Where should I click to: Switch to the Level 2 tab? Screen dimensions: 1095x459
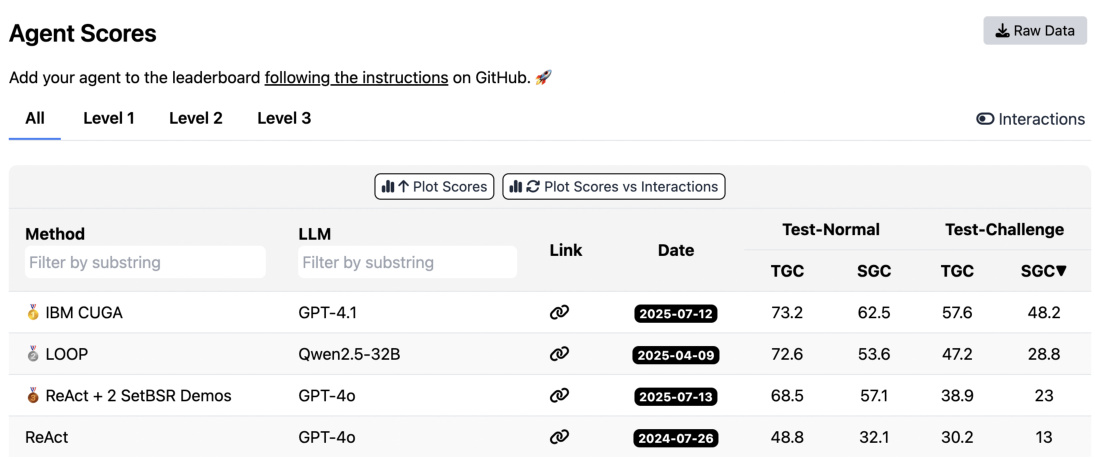[196, 118]
